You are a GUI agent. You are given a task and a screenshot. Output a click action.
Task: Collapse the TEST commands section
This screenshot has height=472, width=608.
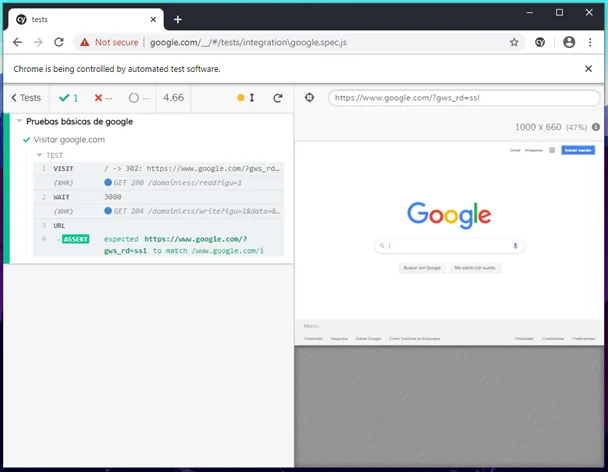(x=39, y=155)
